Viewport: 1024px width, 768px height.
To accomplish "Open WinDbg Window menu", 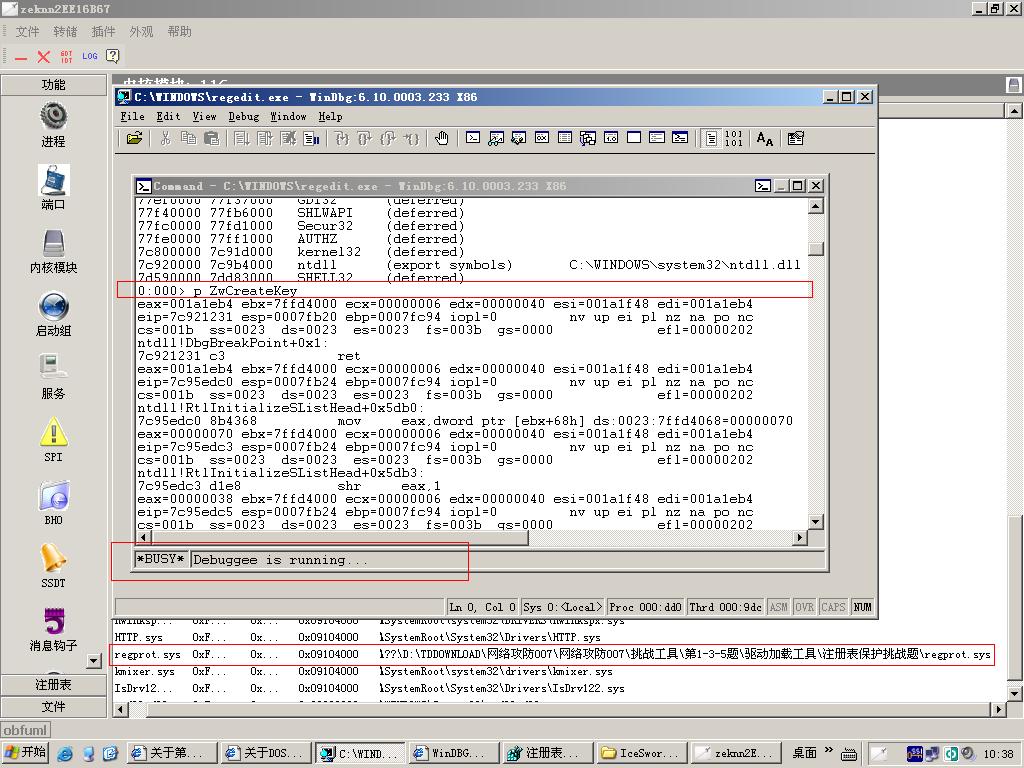I will coord(288,116).
